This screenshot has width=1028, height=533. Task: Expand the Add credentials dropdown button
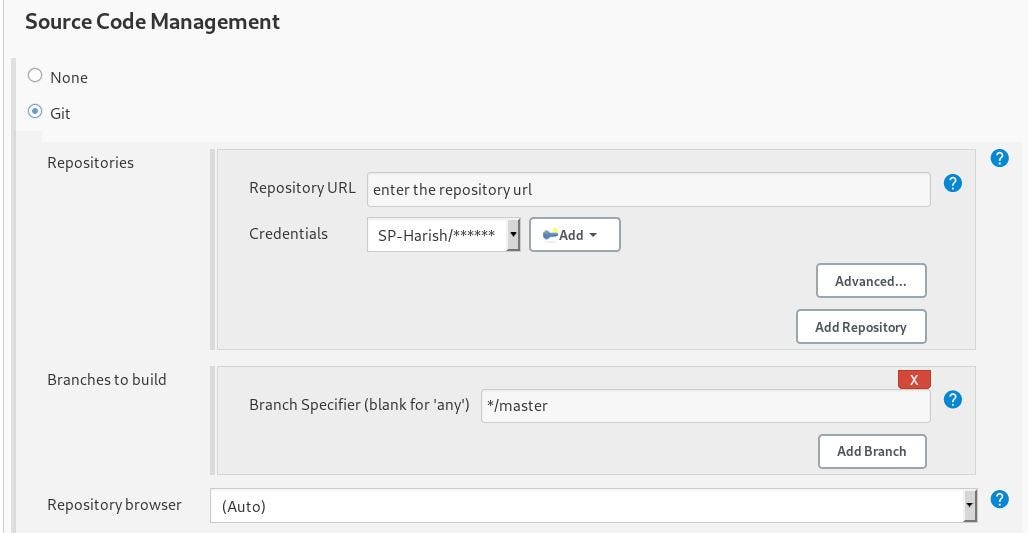coord(574,235)
